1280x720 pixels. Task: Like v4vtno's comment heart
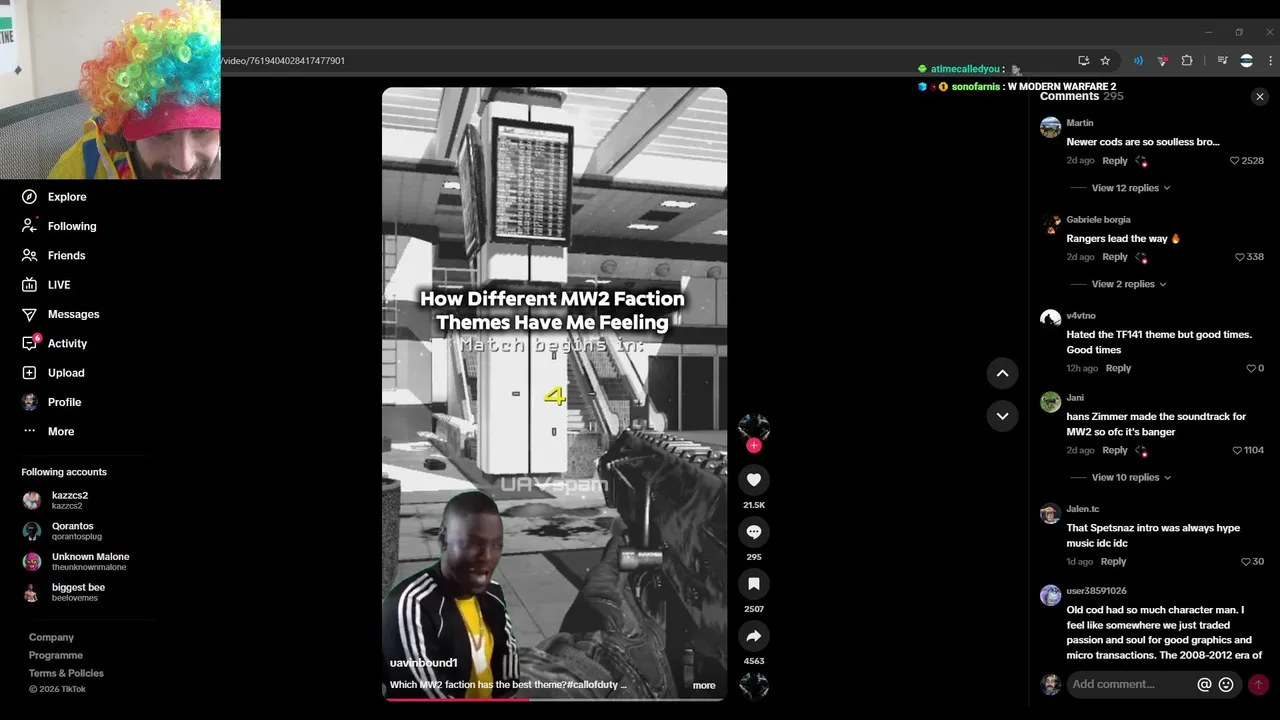click(1251, 368)
